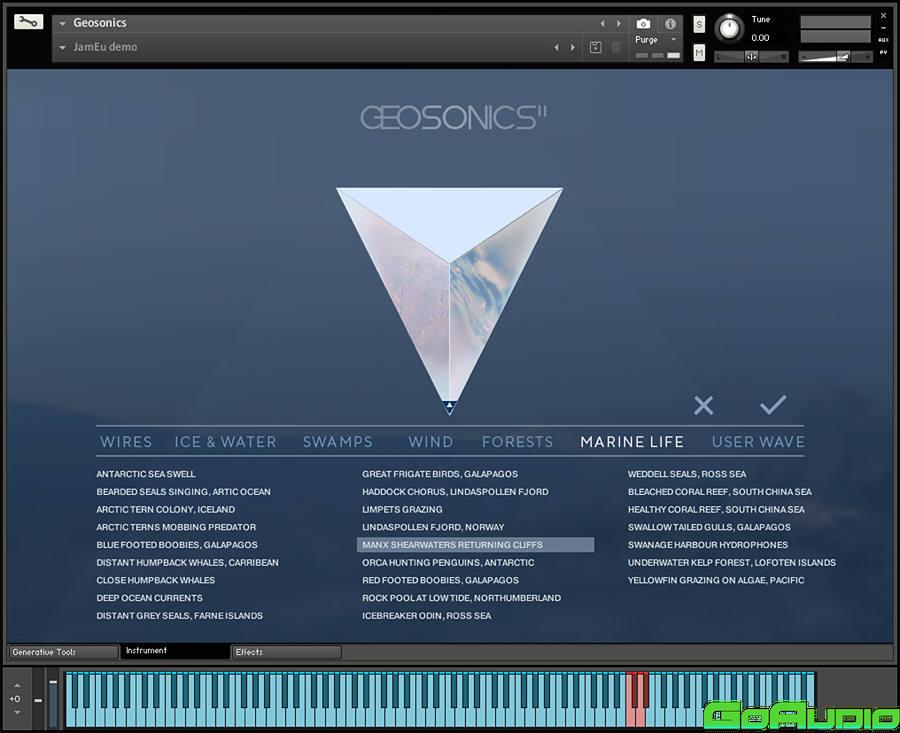900x733 pixels.
Task: Solo the Geosonics instrument
Action: tap(699, 24)
